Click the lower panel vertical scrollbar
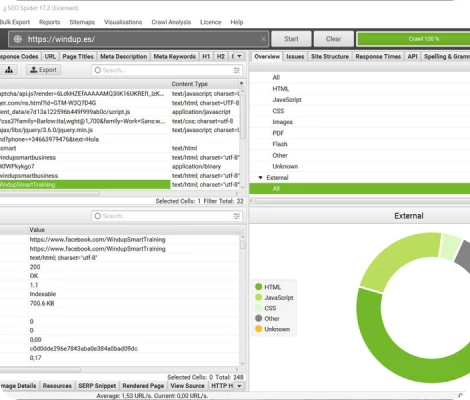The height and width of the screenshot is (400, 470). point(243,245)
